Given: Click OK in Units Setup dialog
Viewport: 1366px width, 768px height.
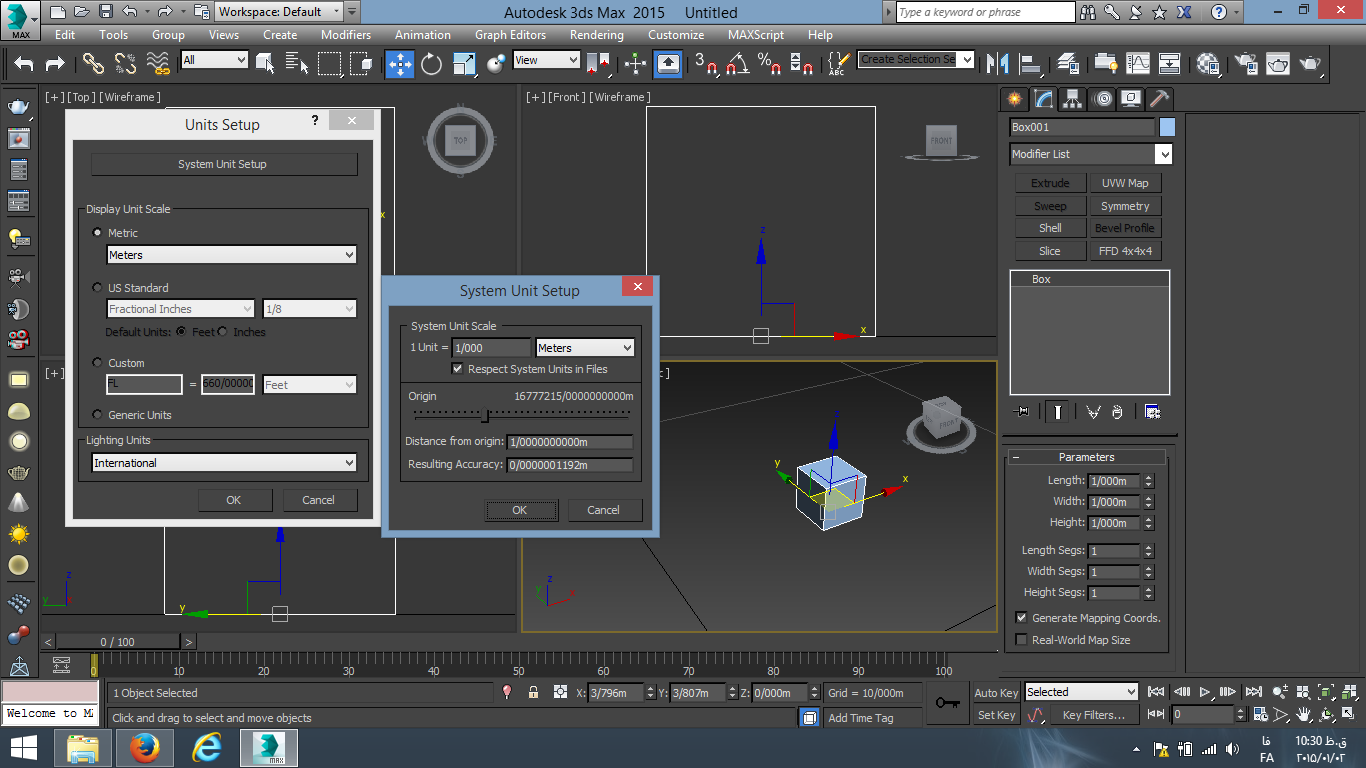Looking at the screenshot, I should [234, 500].
